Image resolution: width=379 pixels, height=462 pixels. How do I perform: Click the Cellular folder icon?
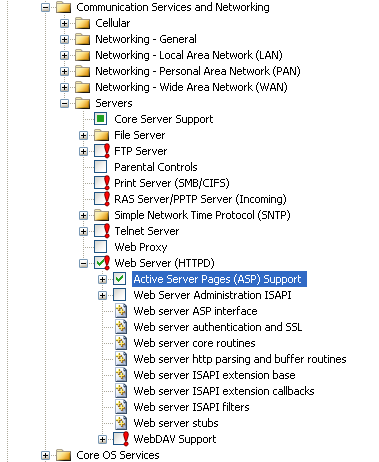point(82,23)
